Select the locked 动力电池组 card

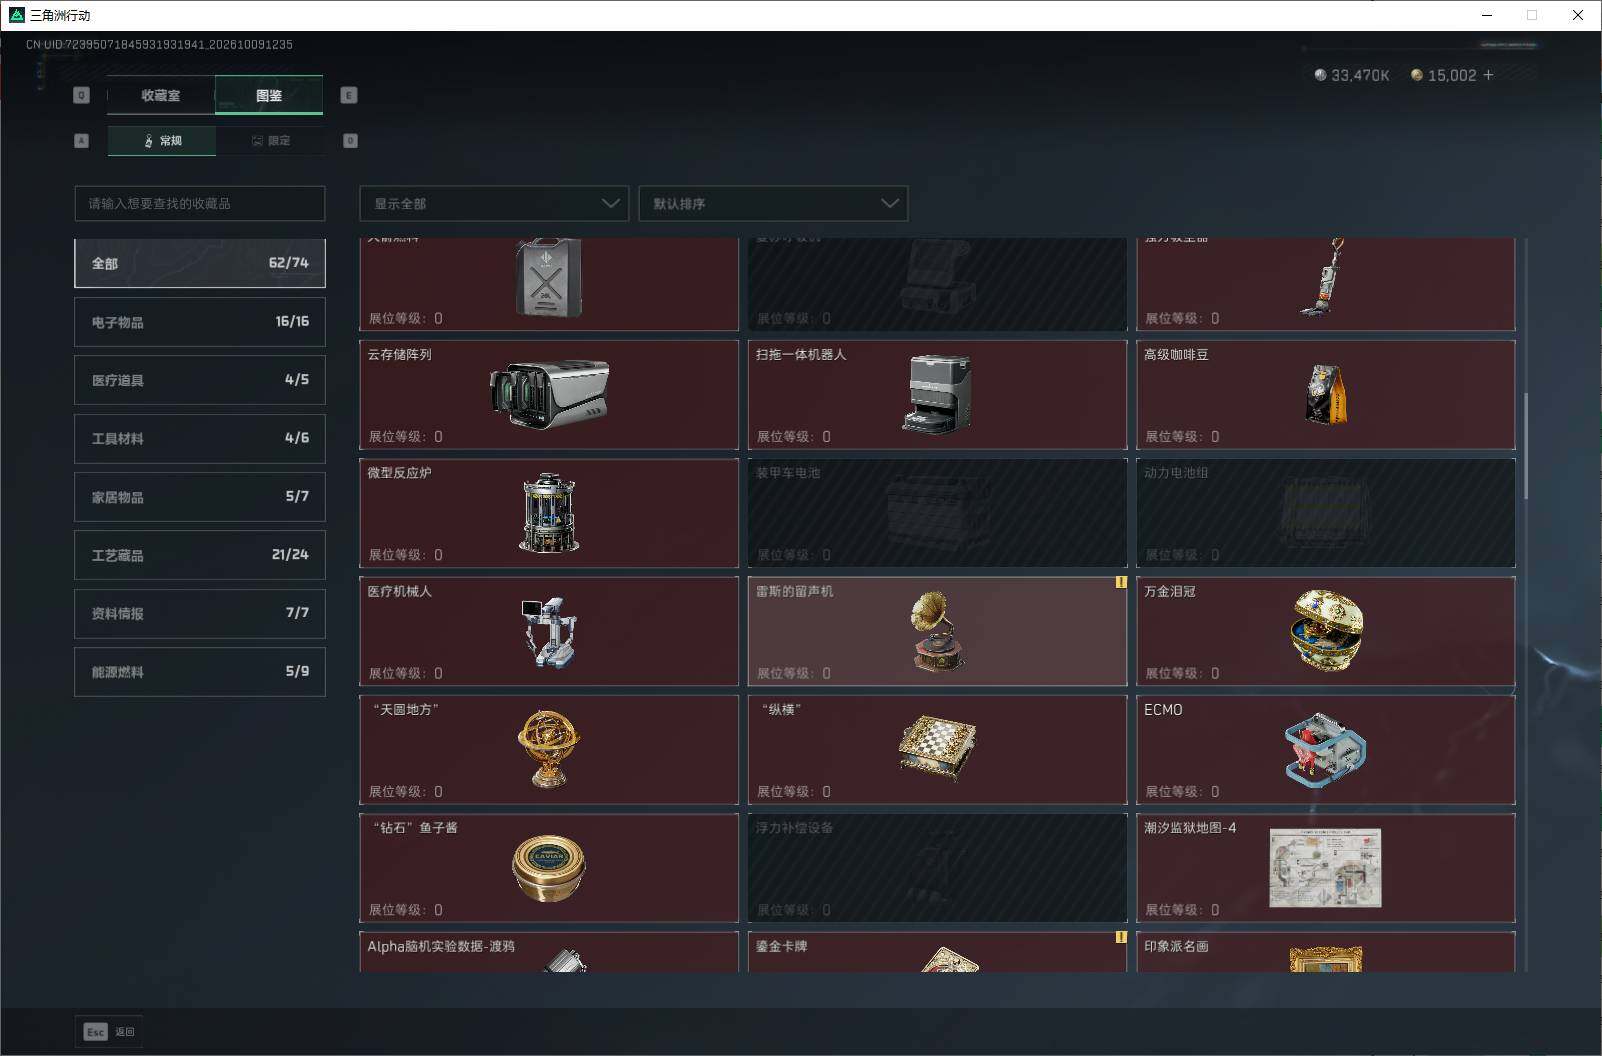coord(1326,512)
